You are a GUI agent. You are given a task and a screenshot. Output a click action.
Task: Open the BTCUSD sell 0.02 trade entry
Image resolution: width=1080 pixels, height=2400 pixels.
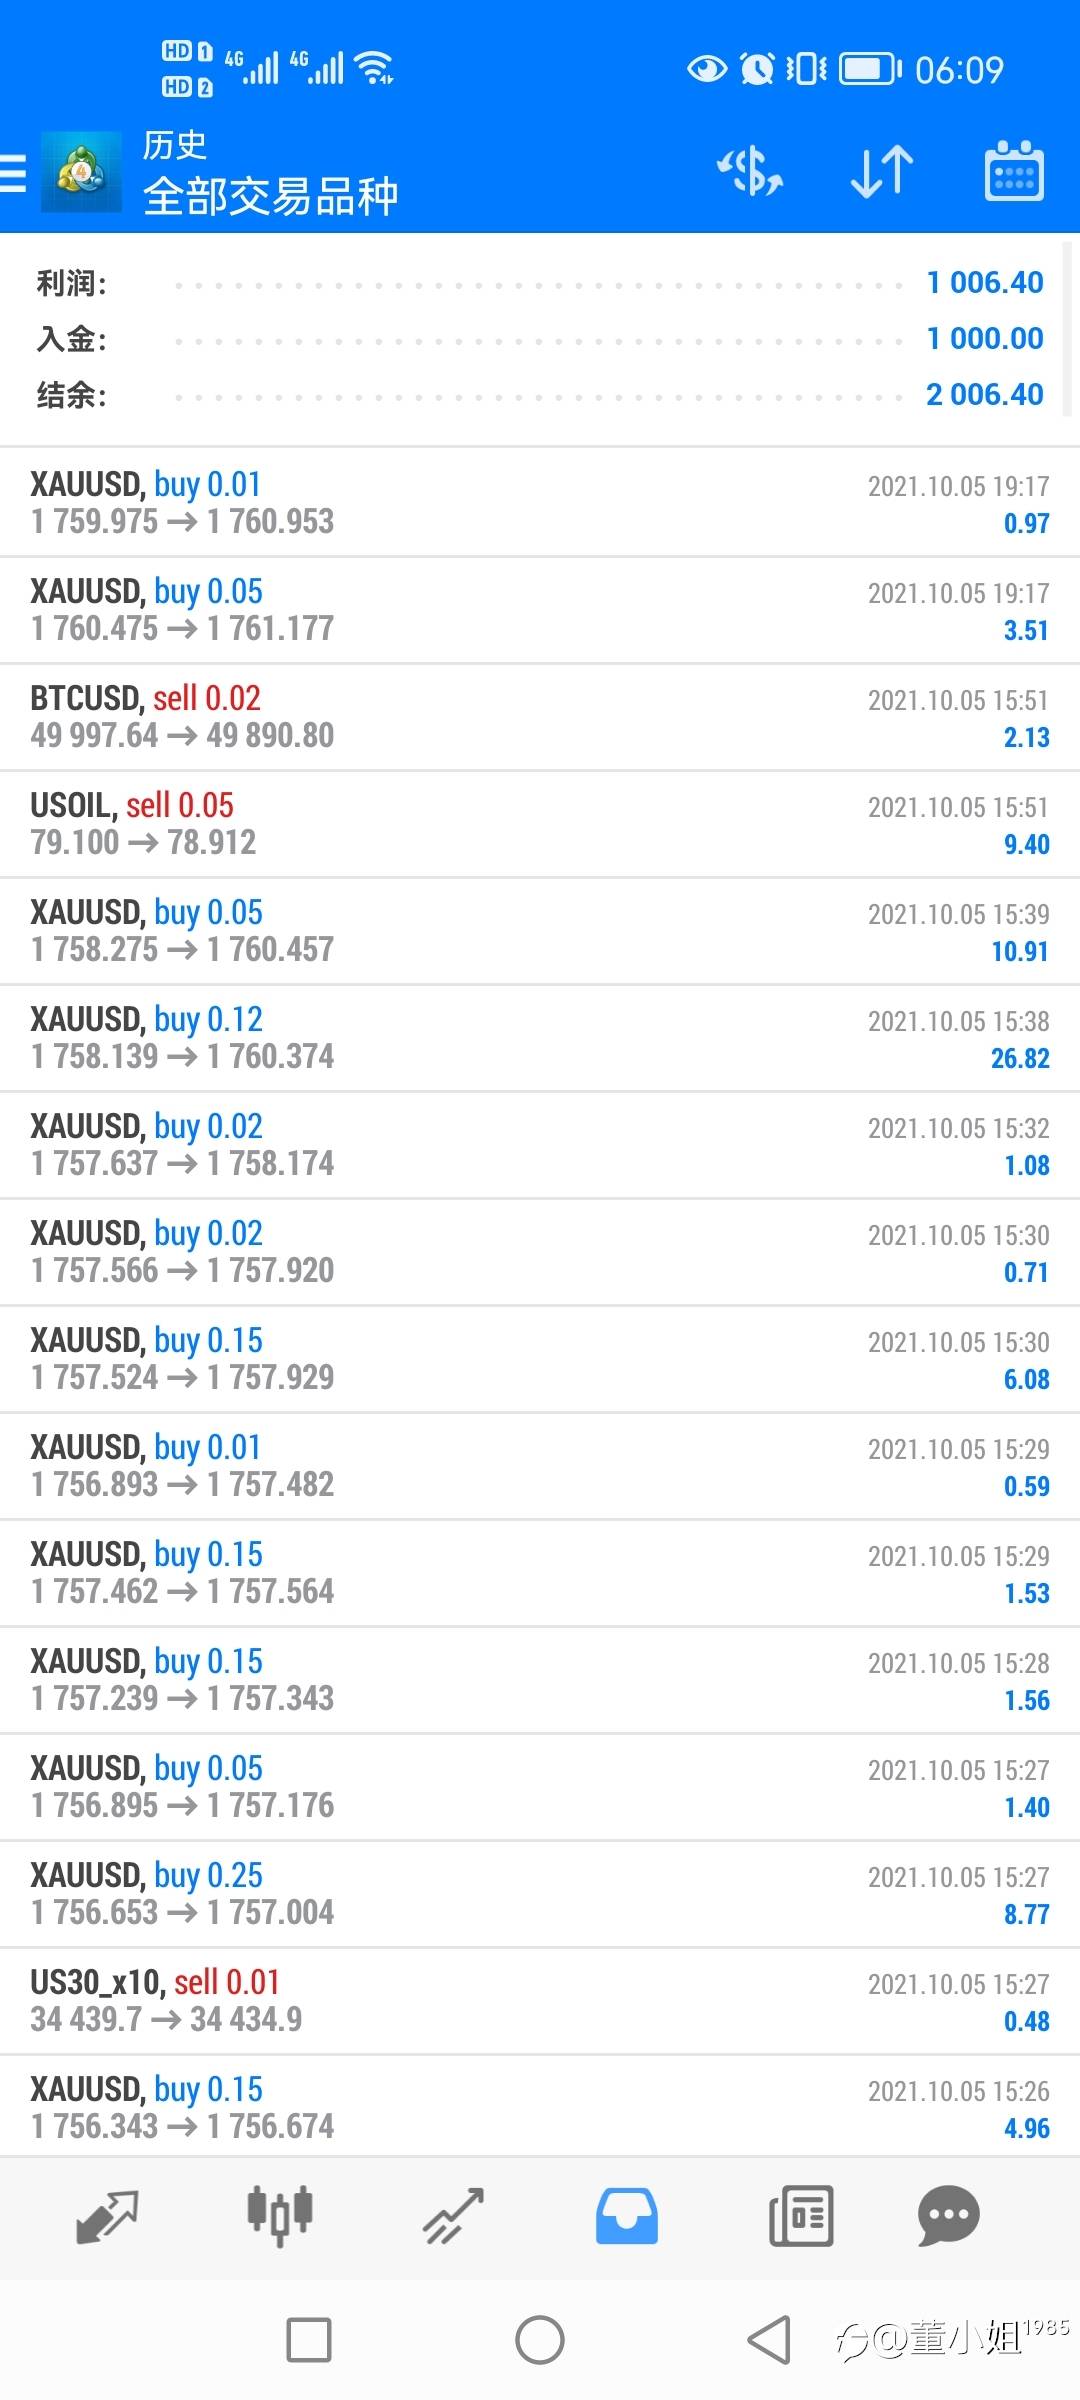(540, 717)
